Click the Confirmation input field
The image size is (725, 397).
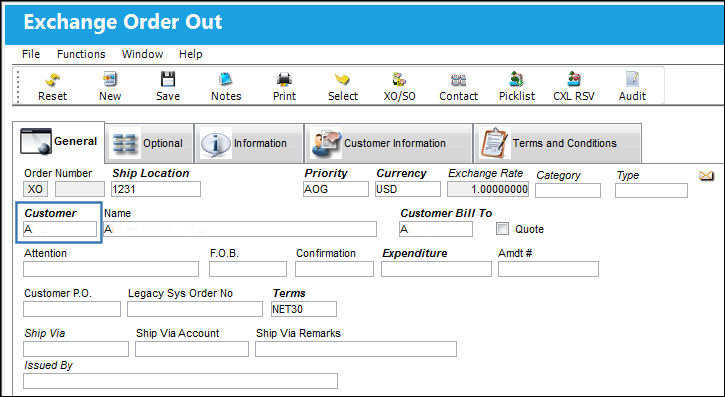[x=334, y=269]
